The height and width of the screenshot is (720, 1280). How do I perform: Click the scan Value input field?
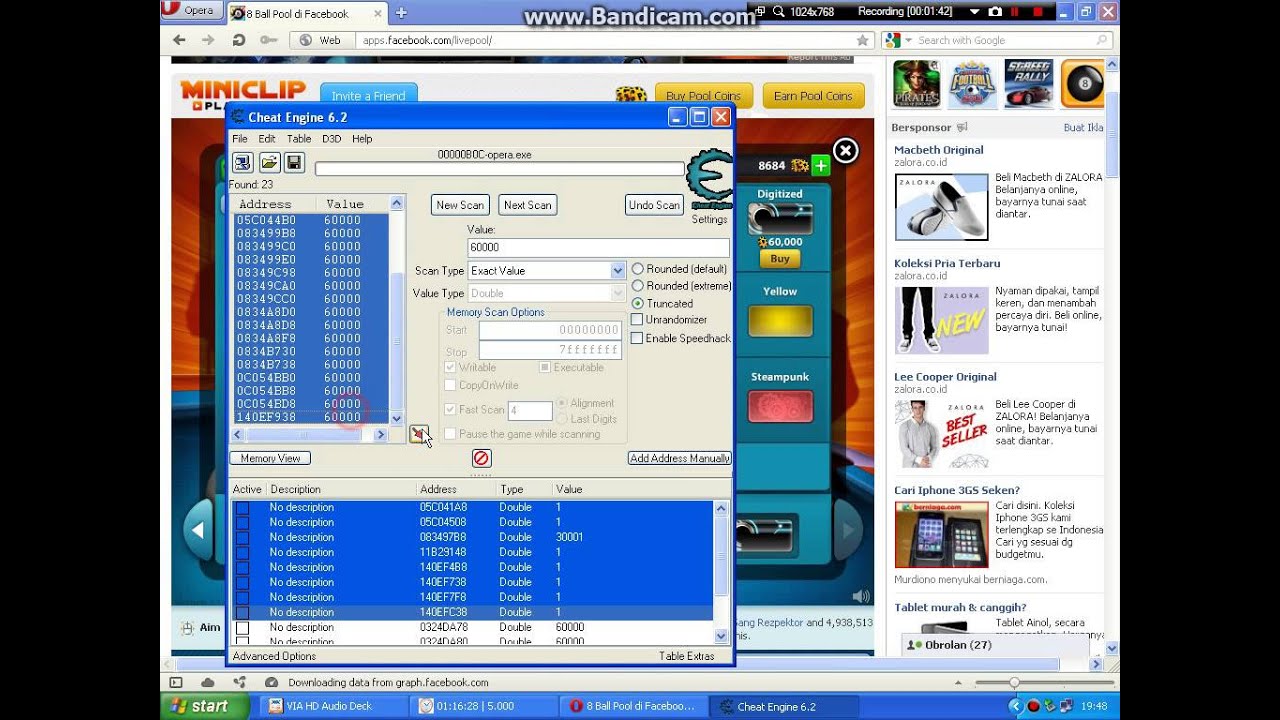[x=598, y=247]
